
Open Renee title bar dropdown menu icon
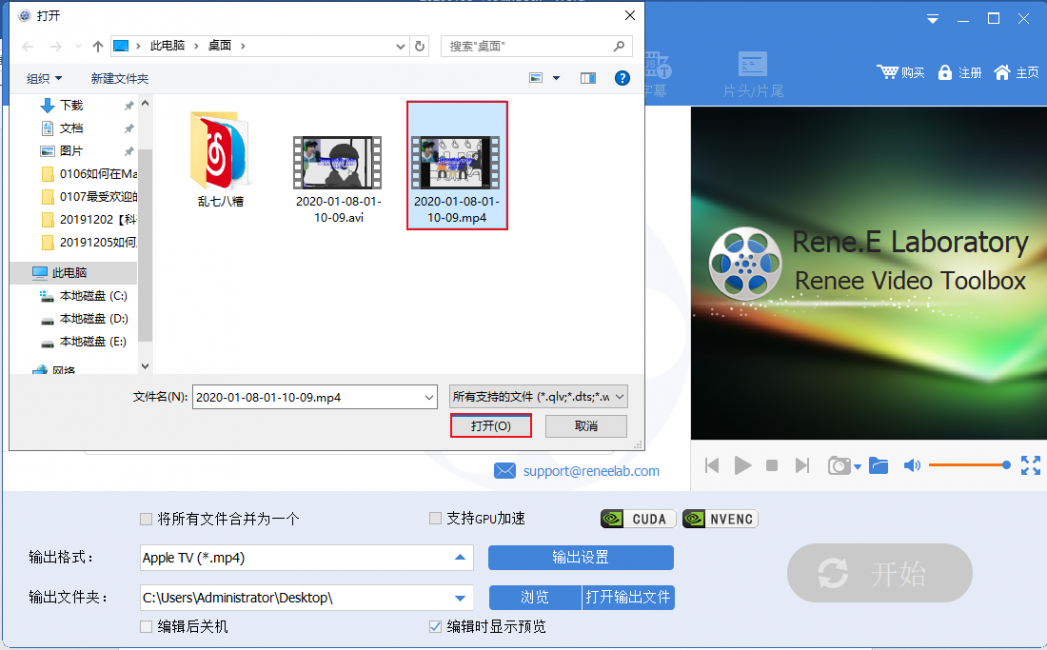click(x=933, y=19)
